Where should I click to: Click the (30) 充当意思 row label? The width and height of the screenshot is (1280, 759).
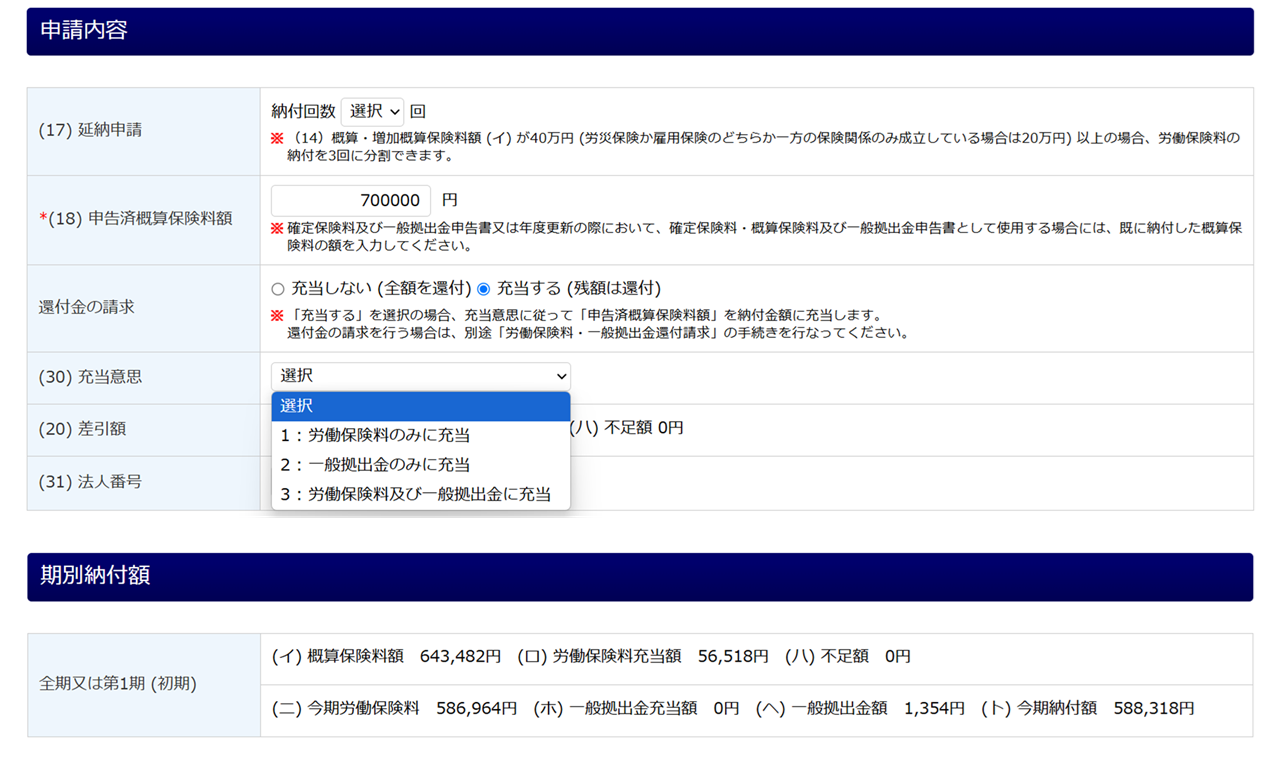pyautogui.click(x=90, y=377)
